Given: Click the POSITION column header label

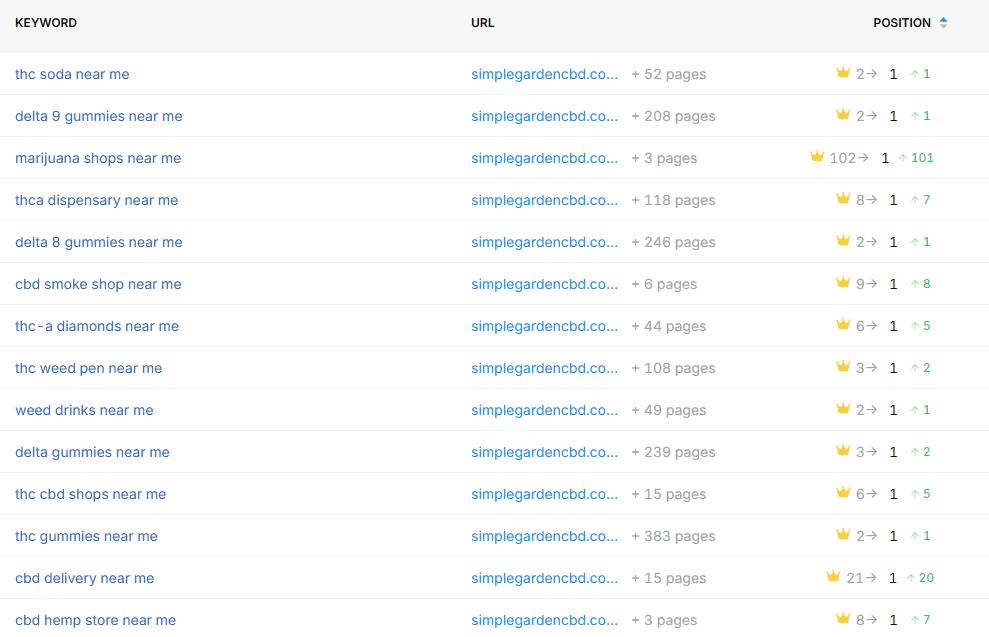Looking at the screenshot, I should pyautogui.click(x=902, y=23).
